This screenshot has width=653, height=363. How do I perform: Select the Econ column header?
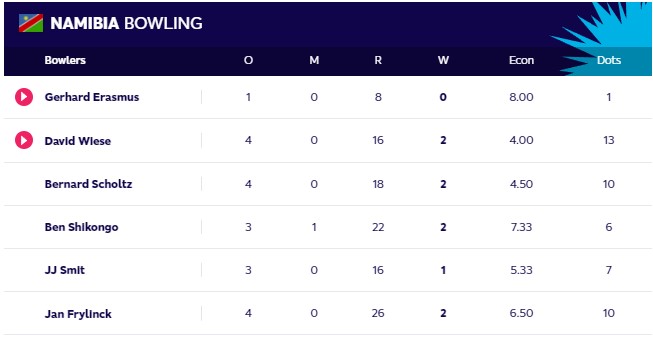pyautogui.click(x=521, y=60)
